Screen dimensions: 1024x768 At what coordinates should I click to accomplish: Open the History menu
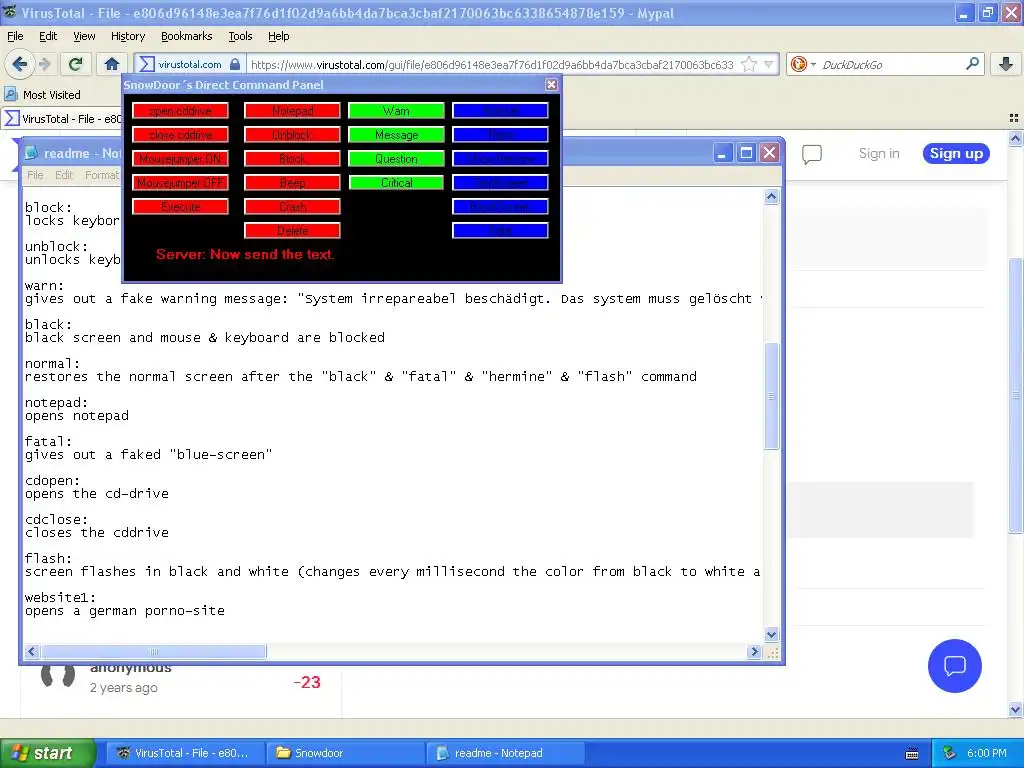(127, 36)
